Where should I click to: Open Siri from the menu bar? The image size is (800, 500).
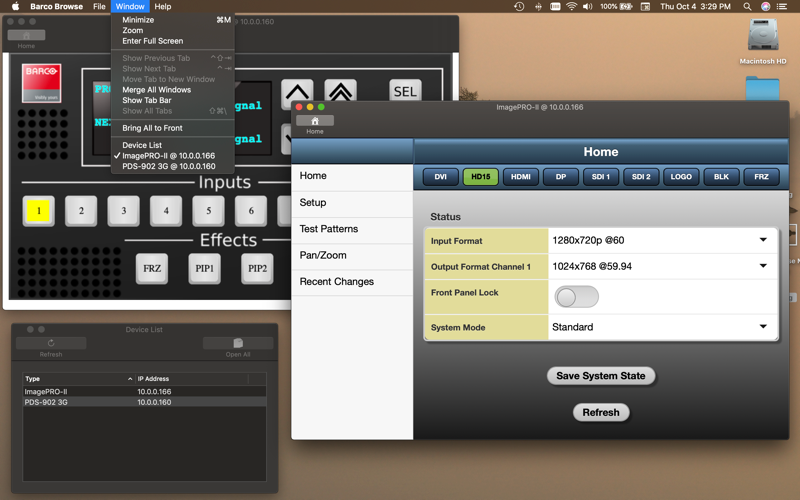tap(765, 7)
